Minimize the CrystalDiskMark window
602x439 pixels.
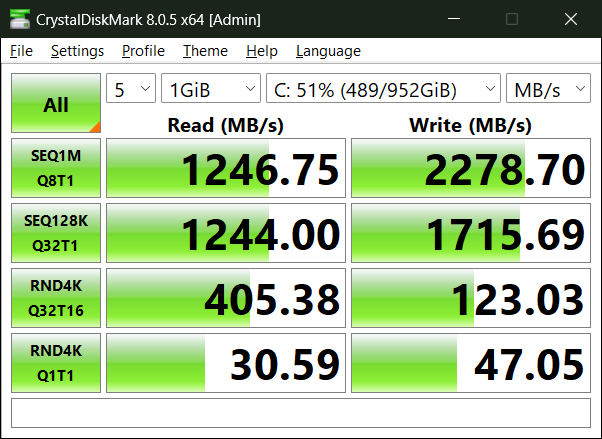coord(465,19)
